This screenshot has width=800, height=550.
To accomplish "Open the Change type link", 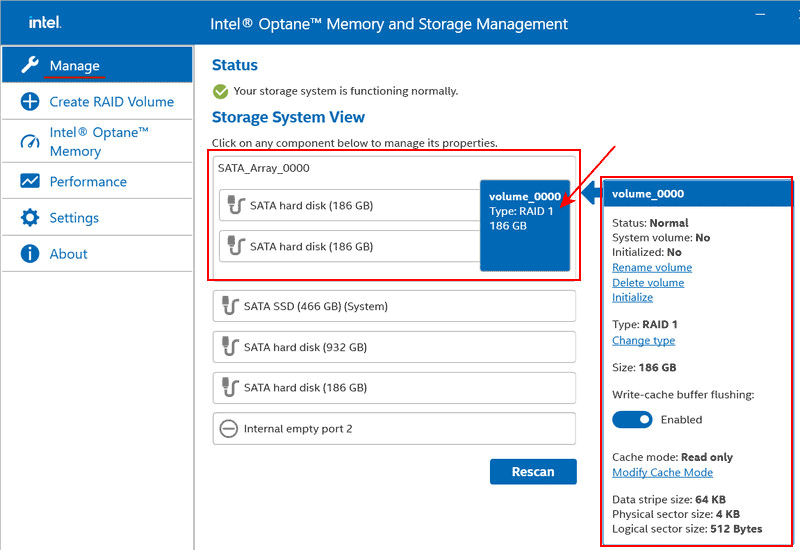I will tap(643, 340).
